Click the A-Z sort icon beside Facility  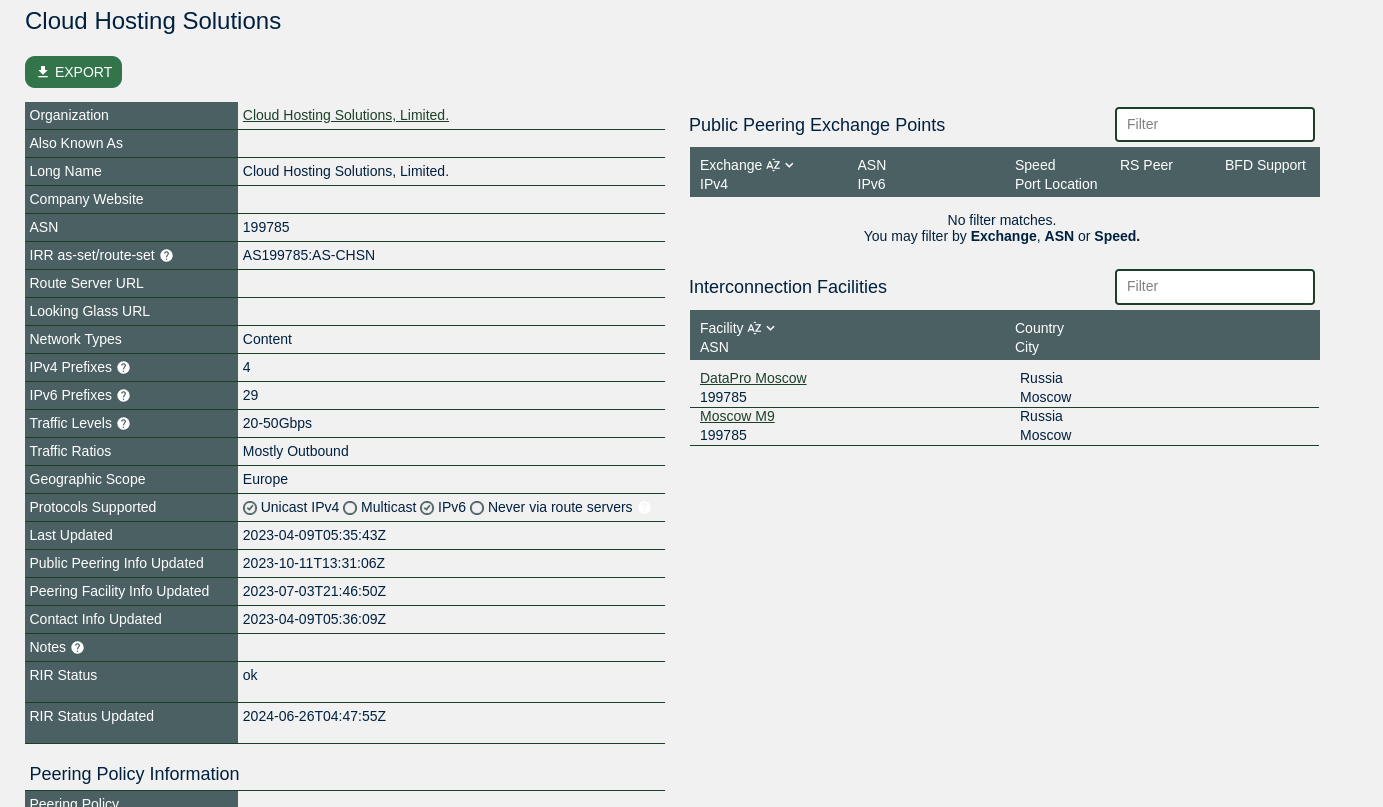coord(754,329)
